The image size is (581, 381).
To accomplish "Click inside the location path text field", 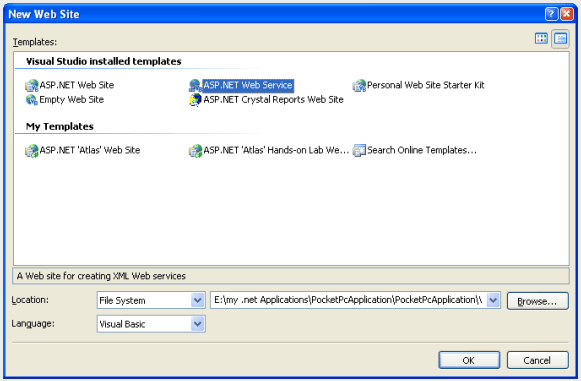I will click(348, 300).
